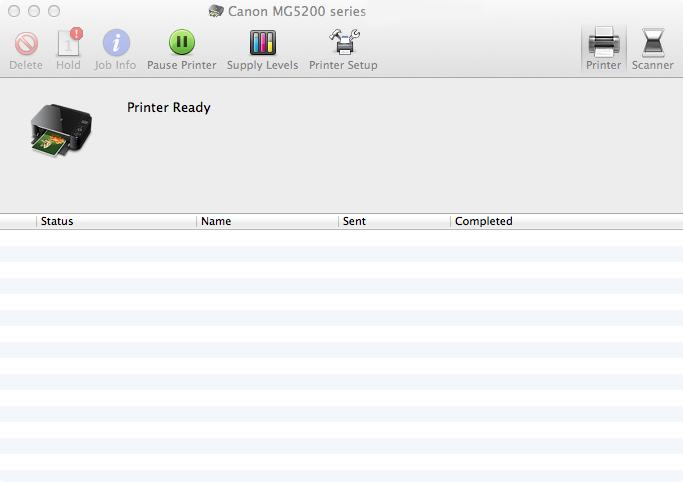
Task: Click the Printer Ready status text
Action: [x=169, y=108]
